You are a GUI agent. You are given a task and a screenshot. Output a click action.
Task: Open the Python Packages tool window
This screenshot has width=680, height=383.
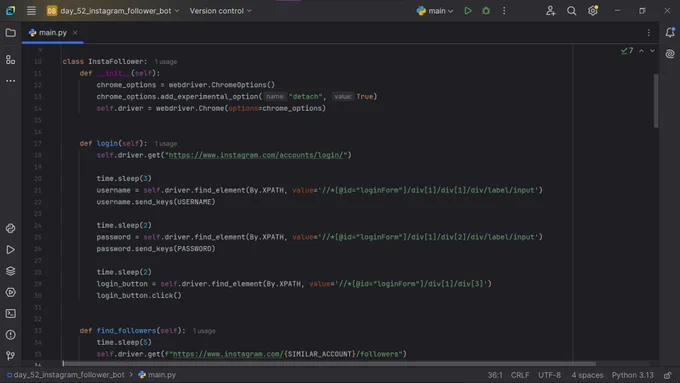pyautogui.click(x=10, y=271)
